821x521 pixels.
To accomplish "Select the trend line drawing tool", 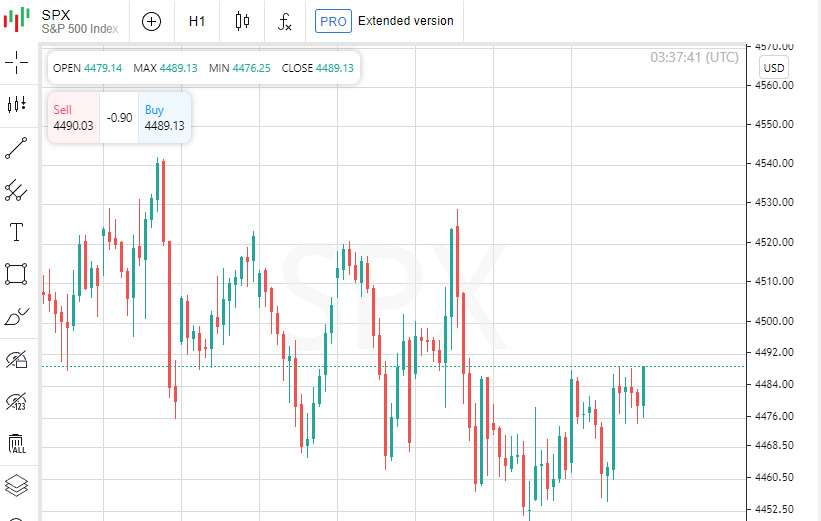I will 17,147.
